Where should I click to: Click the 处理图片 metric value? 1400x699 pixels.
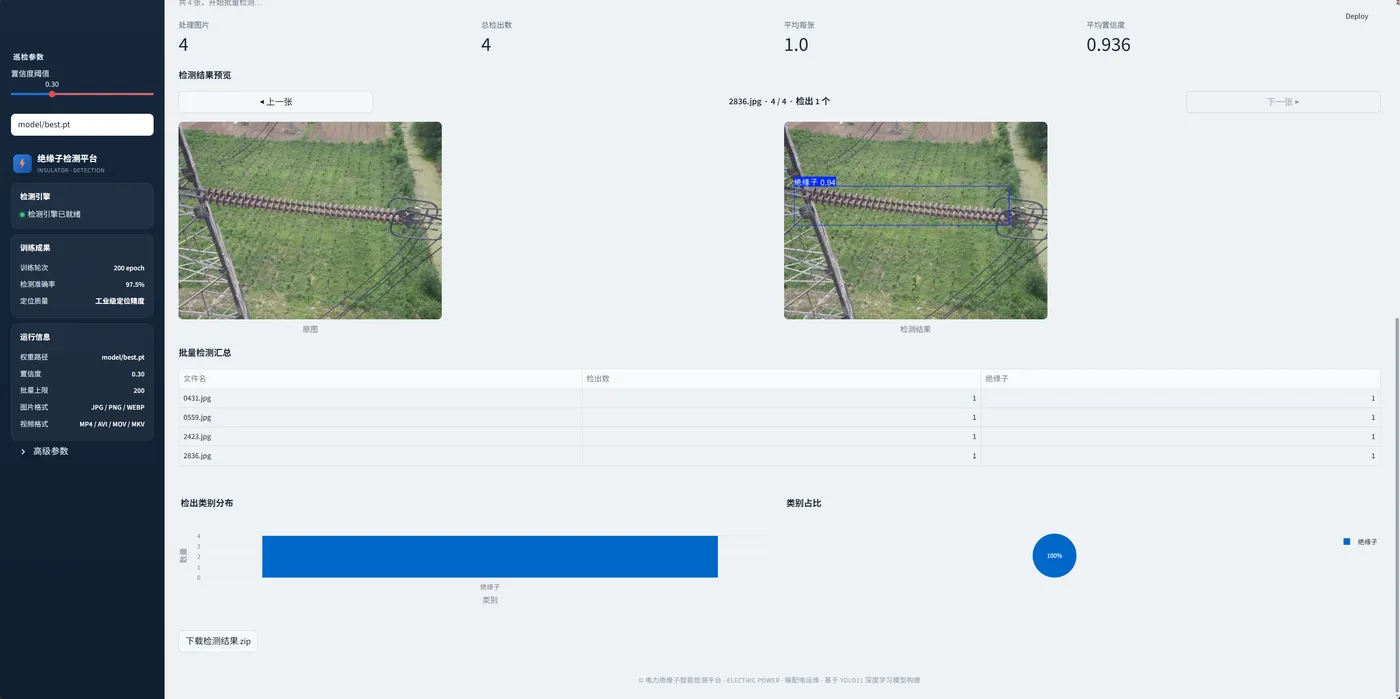click(x=183, y=45)
